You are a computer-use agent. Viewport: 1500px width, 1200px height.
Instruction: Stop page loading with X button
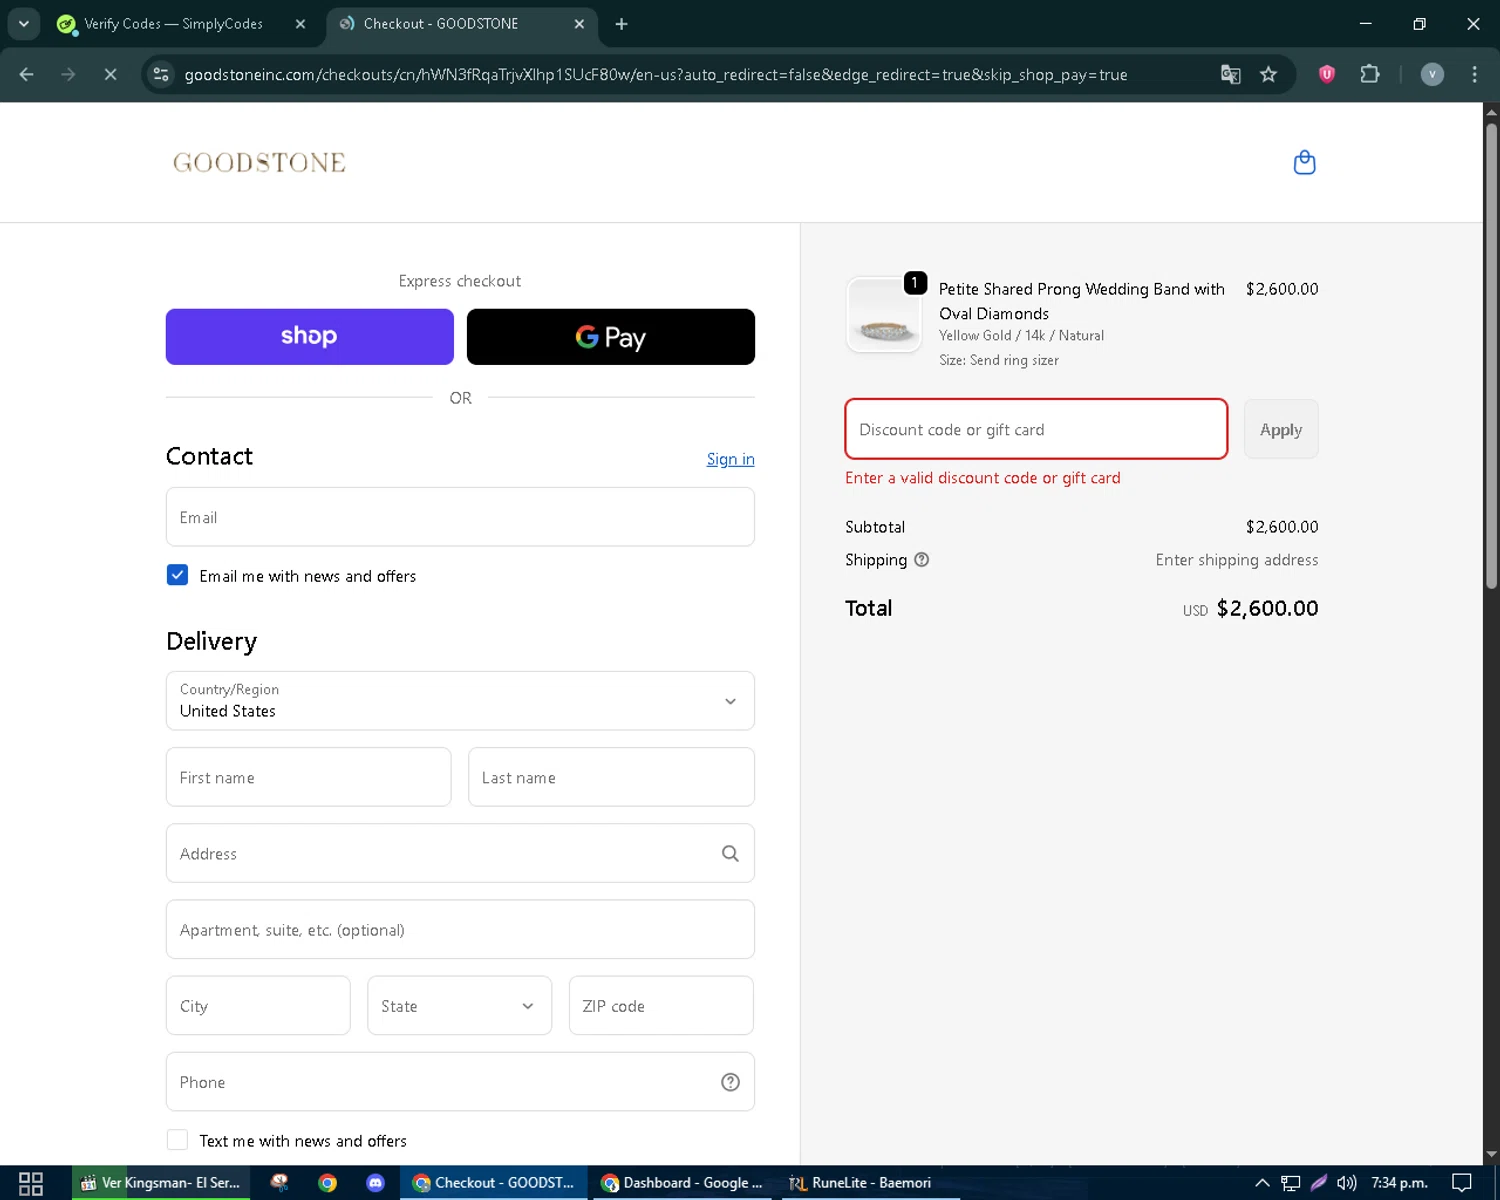point(110,74)
